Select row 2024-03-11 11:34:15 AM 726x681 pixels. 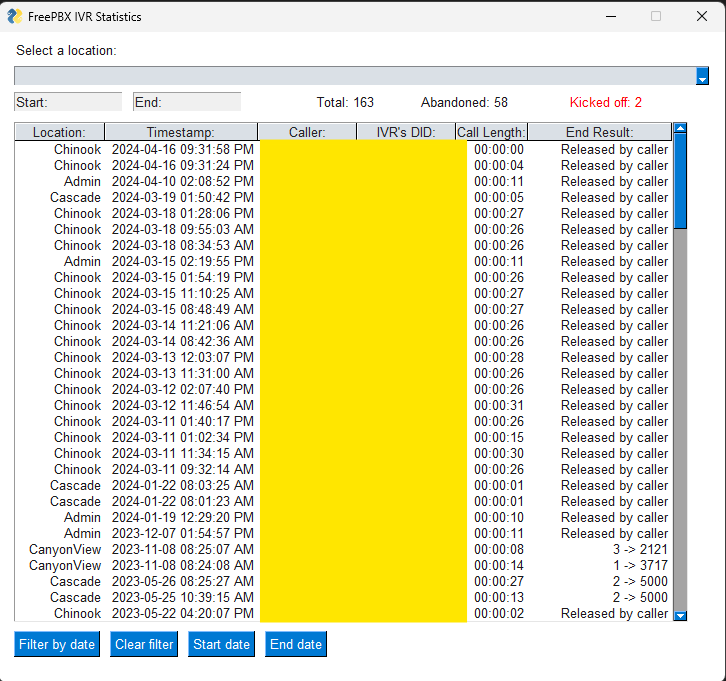(x=343, y=453)
